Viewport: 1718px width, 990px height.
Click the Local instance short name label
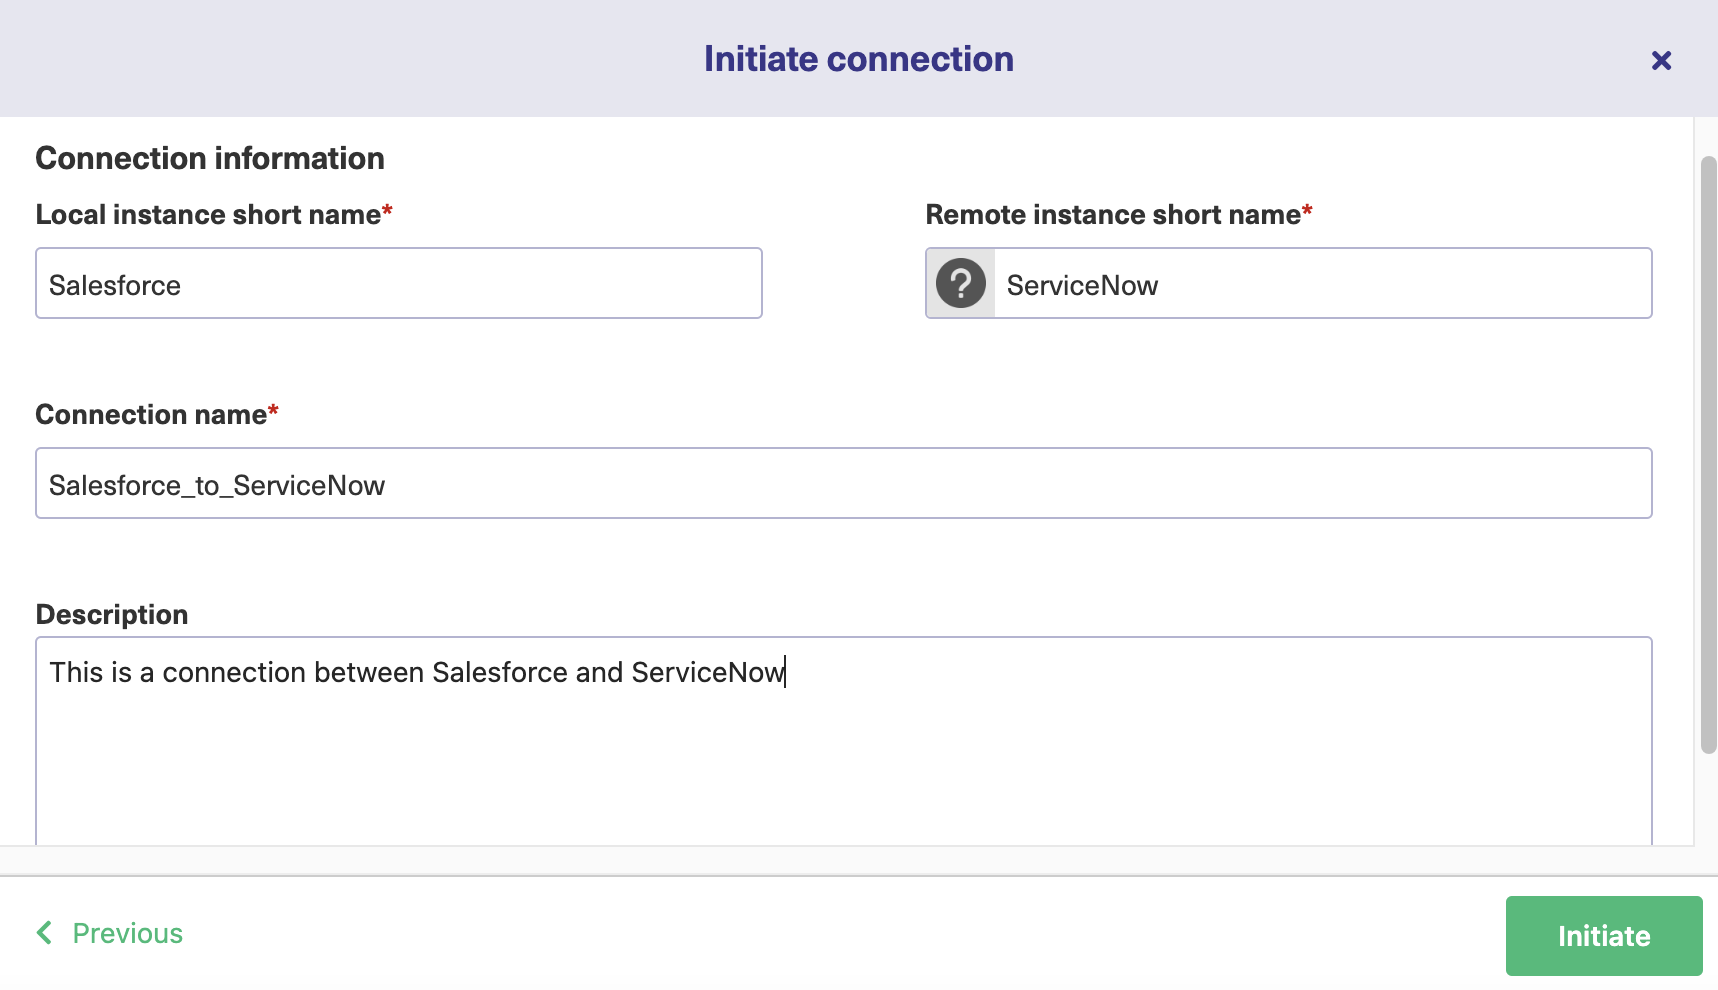click(208, 214)
